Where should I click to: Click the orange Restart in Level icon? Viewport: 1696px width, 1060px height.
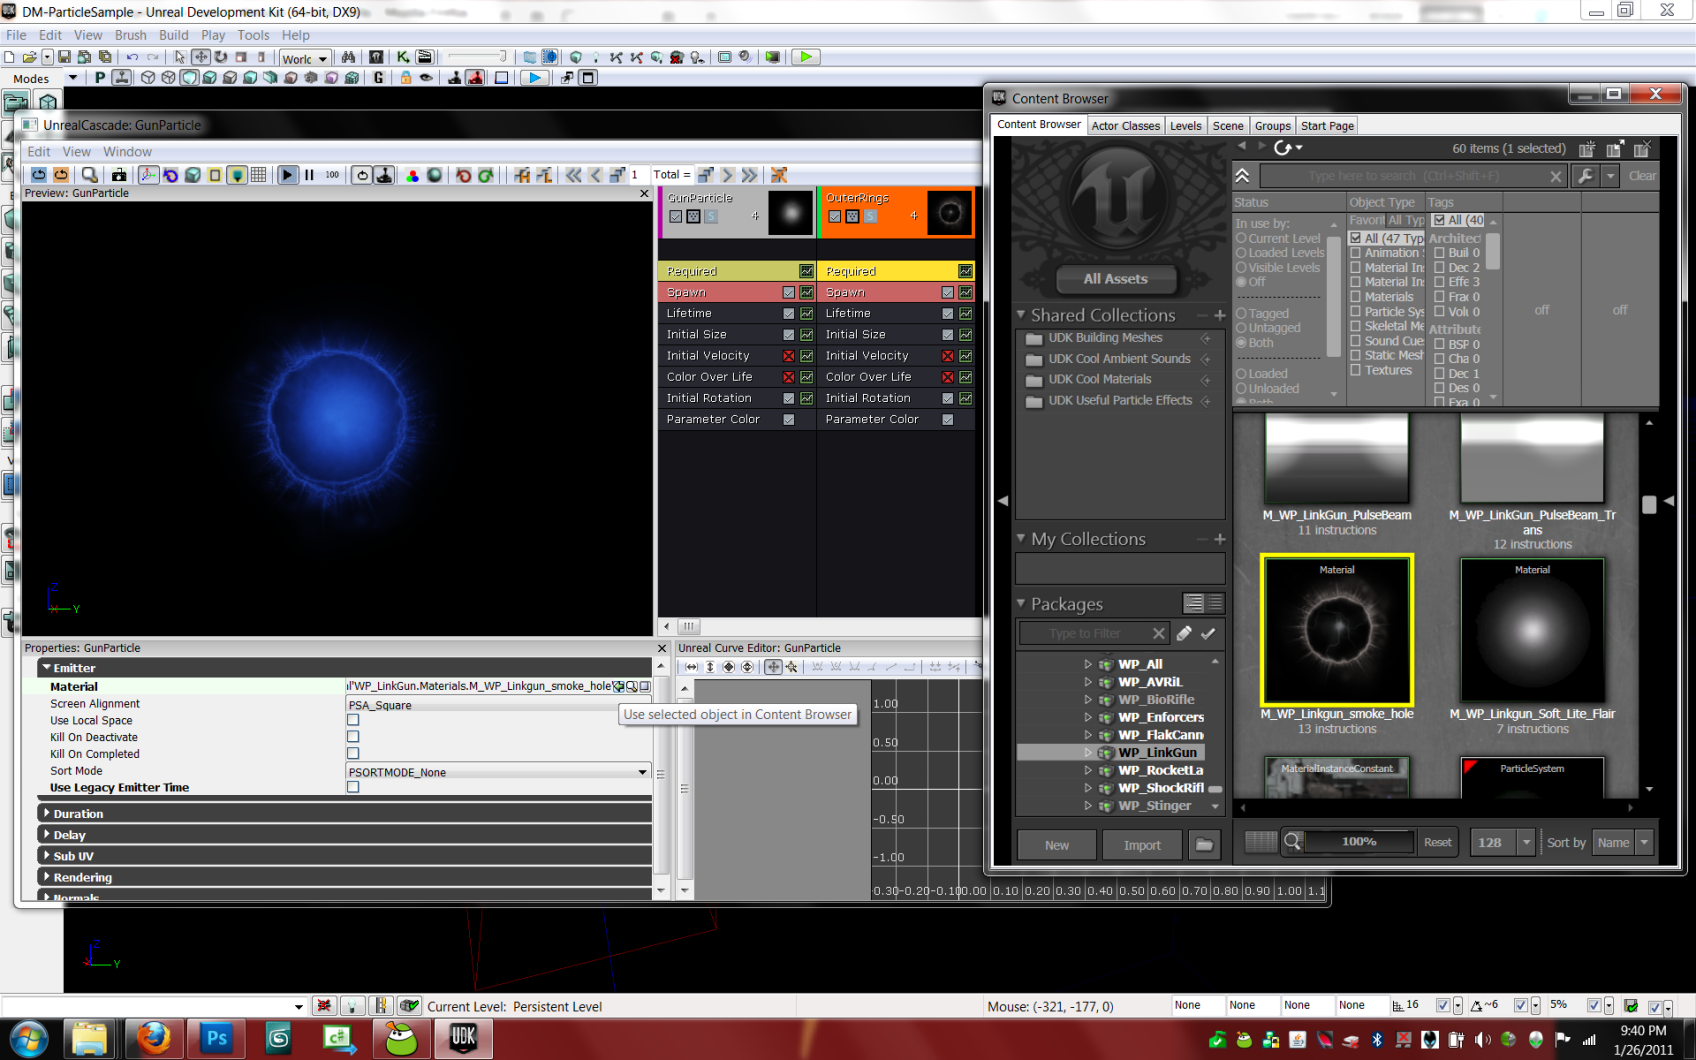coord(61,174)
